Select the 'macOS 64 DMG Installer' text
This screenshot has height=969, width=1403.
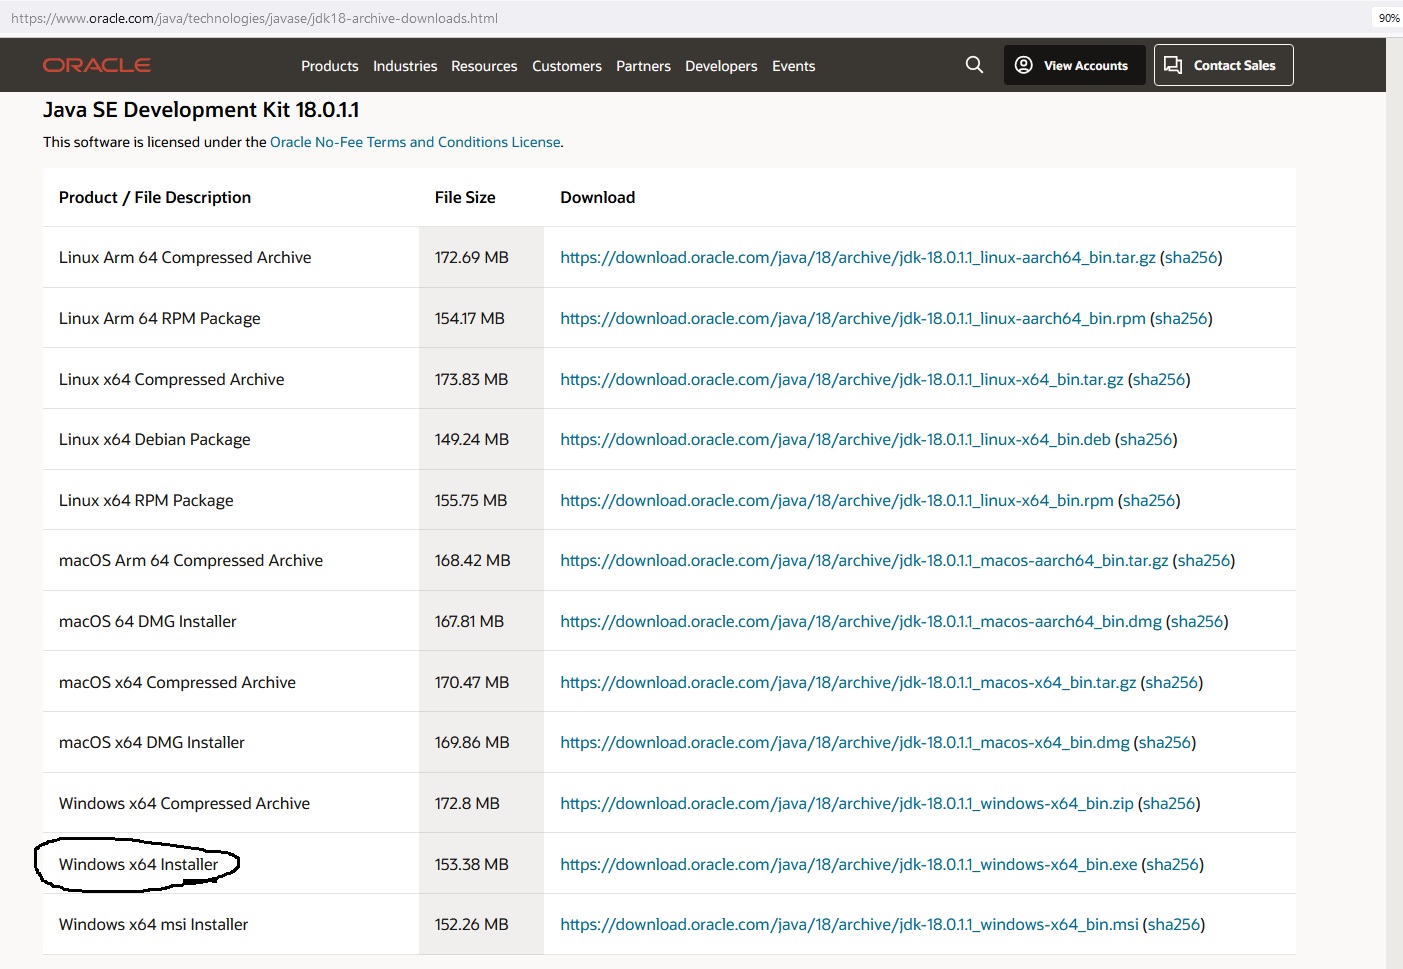147,622
